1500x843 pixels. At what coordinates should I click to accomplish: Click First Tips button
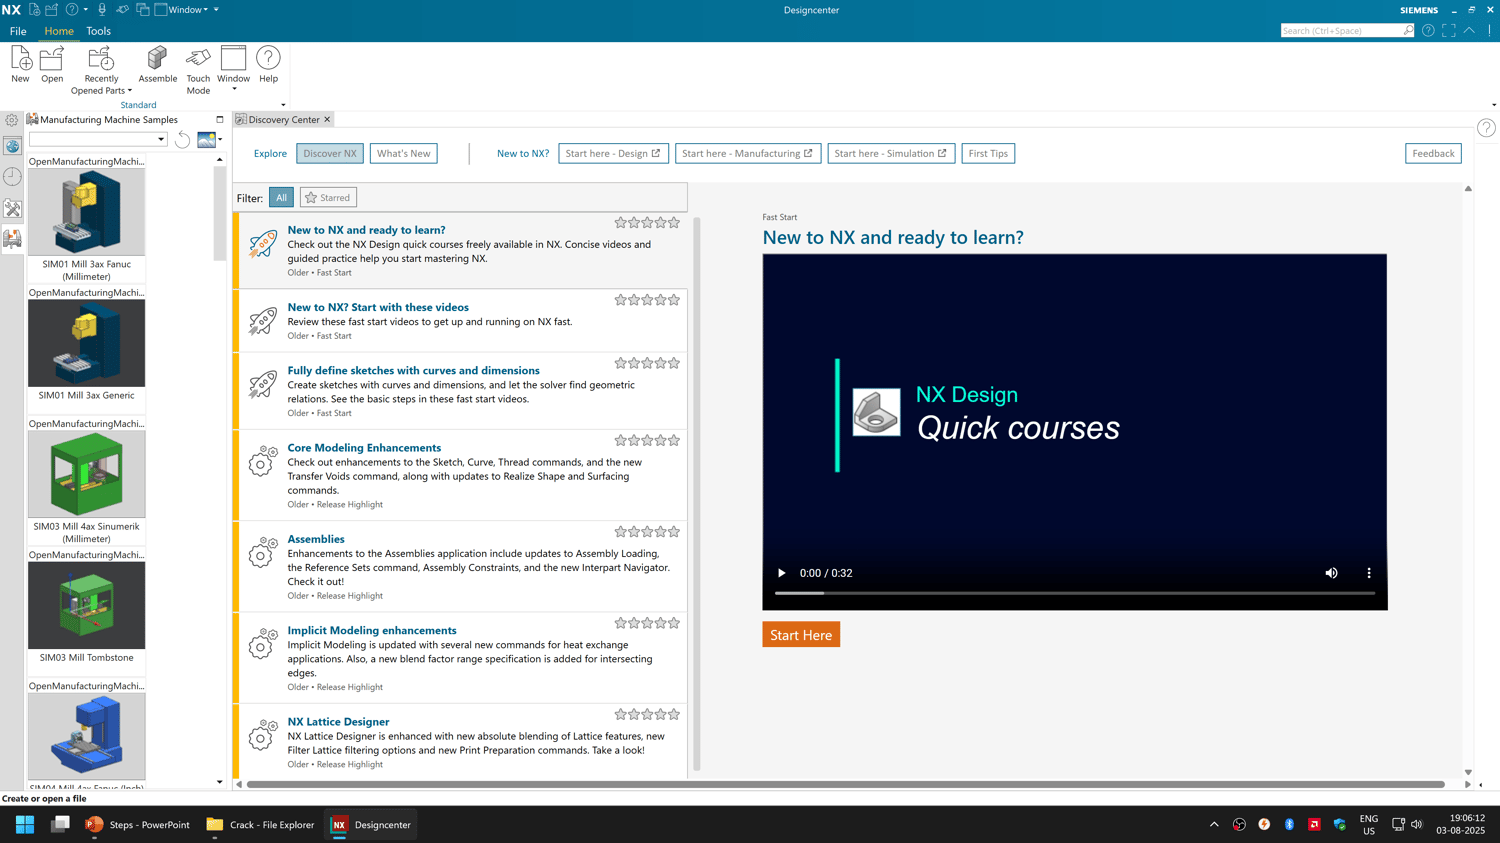click(988, 153)
